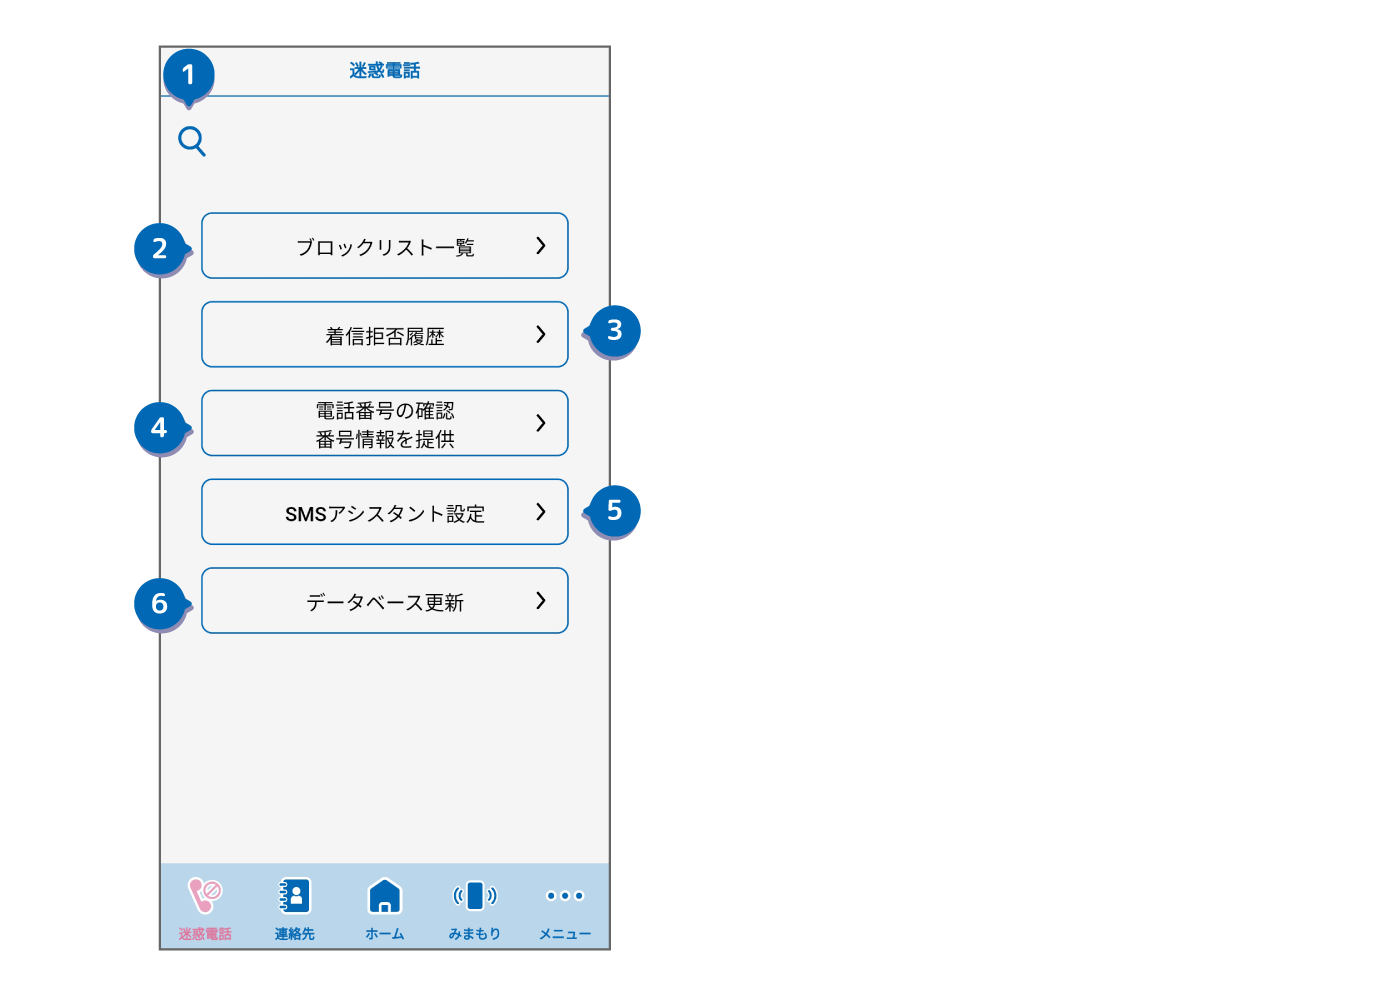Open the three-dot メニュー icon
Screen dimensions: 1400x1001
pos(565,895)
